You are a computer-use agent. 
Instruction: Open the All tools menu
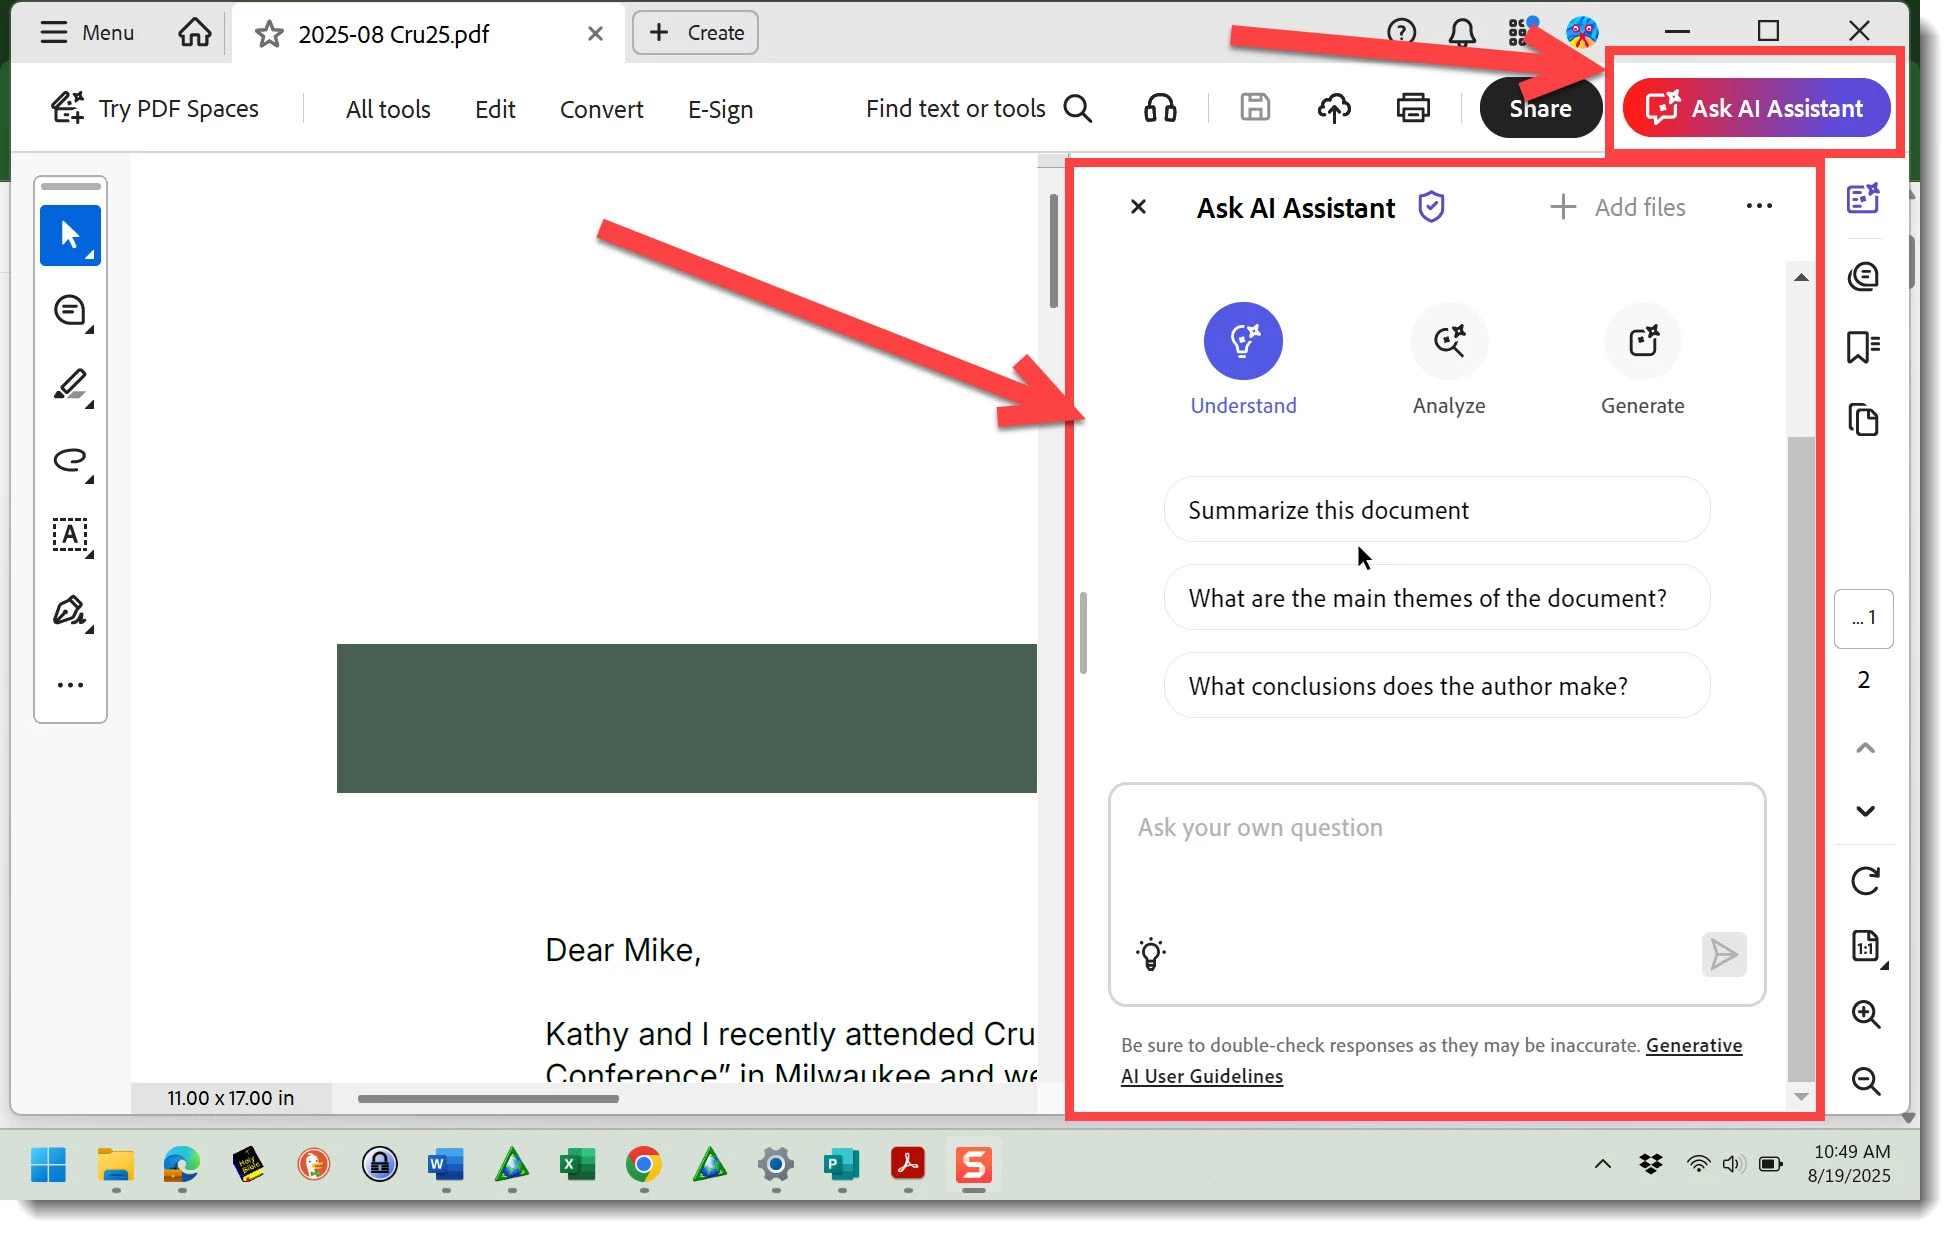[388, 109]
